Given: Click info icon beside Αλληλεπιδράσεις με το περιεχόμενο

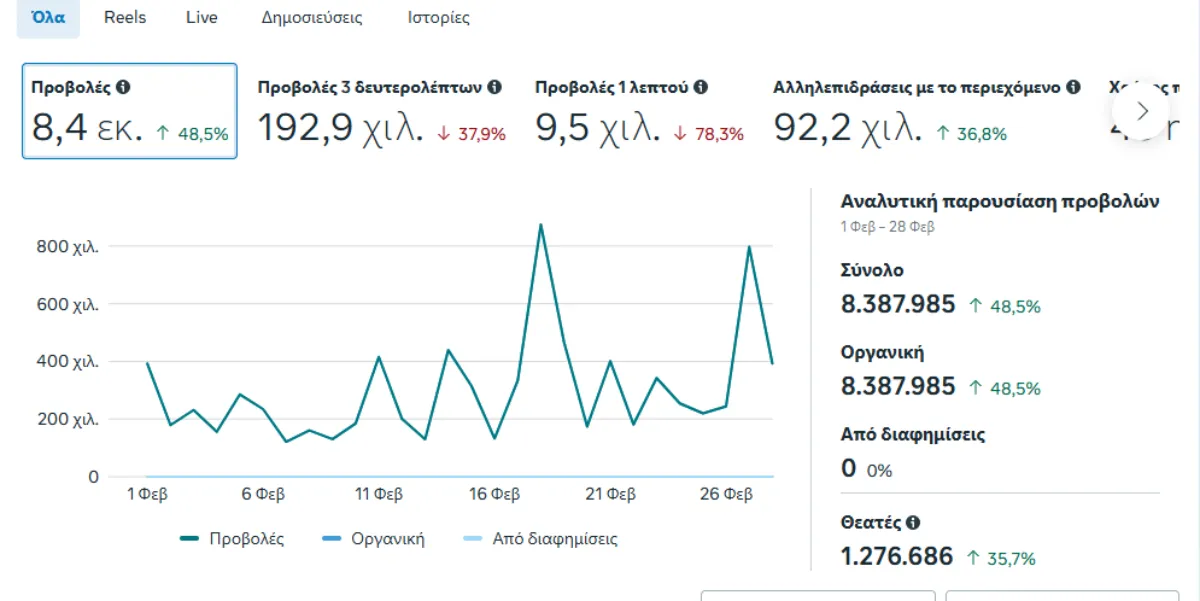Looking at the screenshot, I should [x=1073, y=88].
